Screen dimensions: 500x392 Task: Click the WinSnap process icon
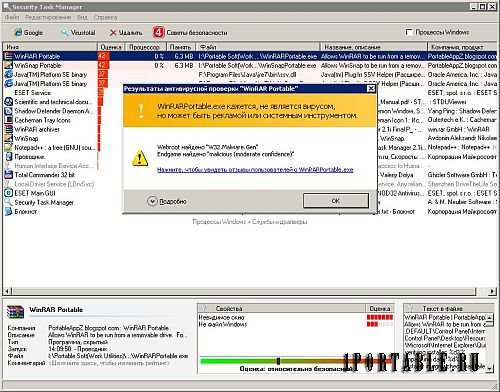[9, 138]
